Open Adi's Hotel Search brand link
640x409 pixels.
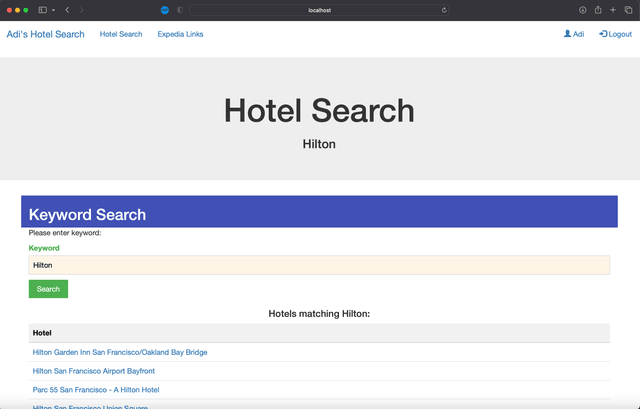point(45,34)
